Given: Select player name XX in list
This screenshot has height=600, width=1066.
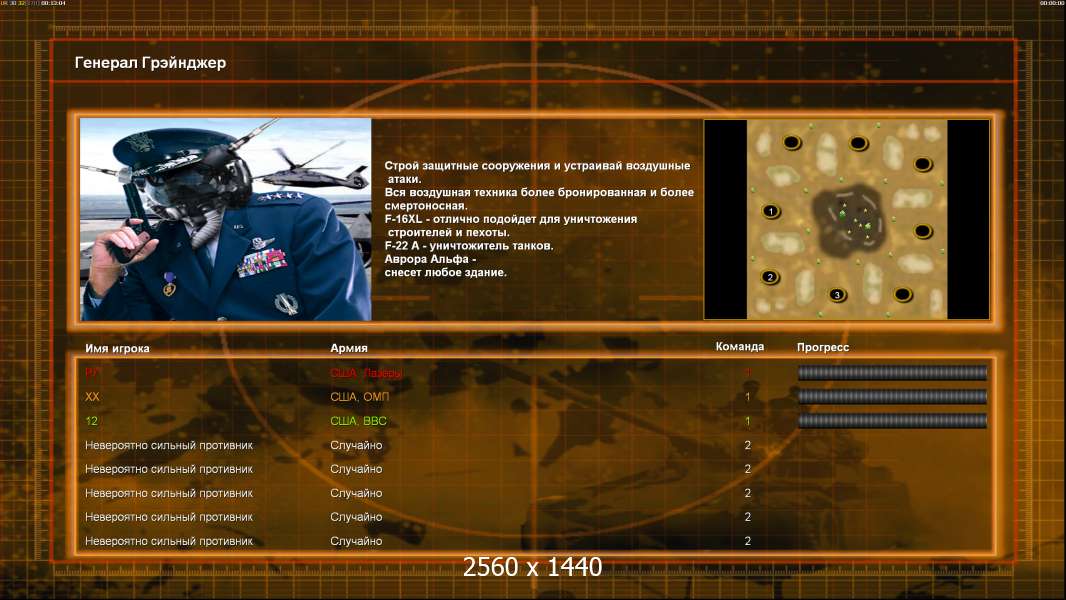Looking at the screenshot, I should point(93,397).
